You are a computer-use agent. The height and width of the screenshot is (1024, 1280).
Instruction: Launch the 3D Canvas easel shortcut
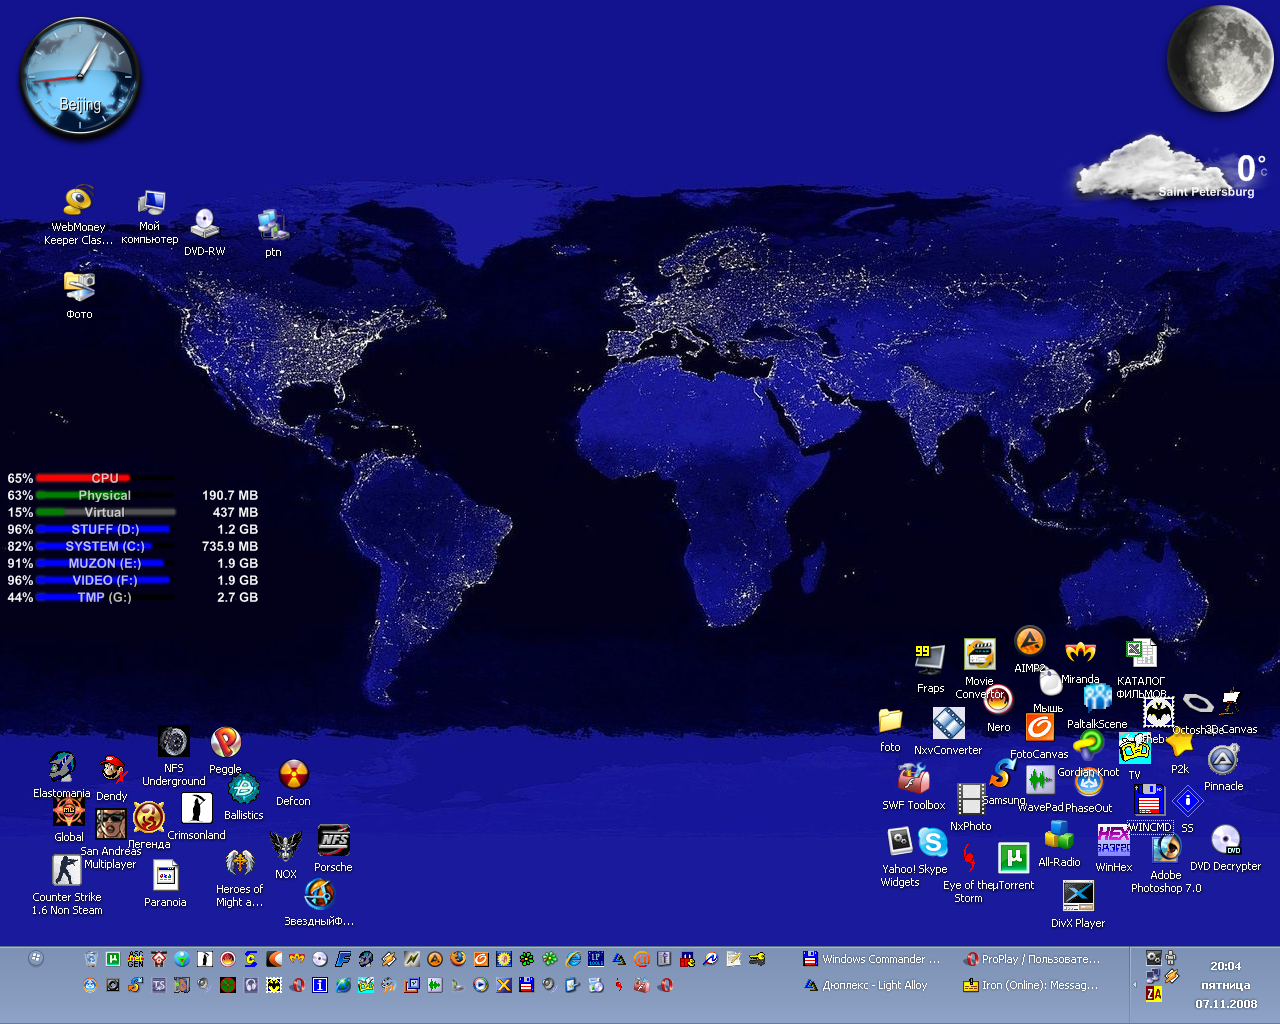(1231, 704)
